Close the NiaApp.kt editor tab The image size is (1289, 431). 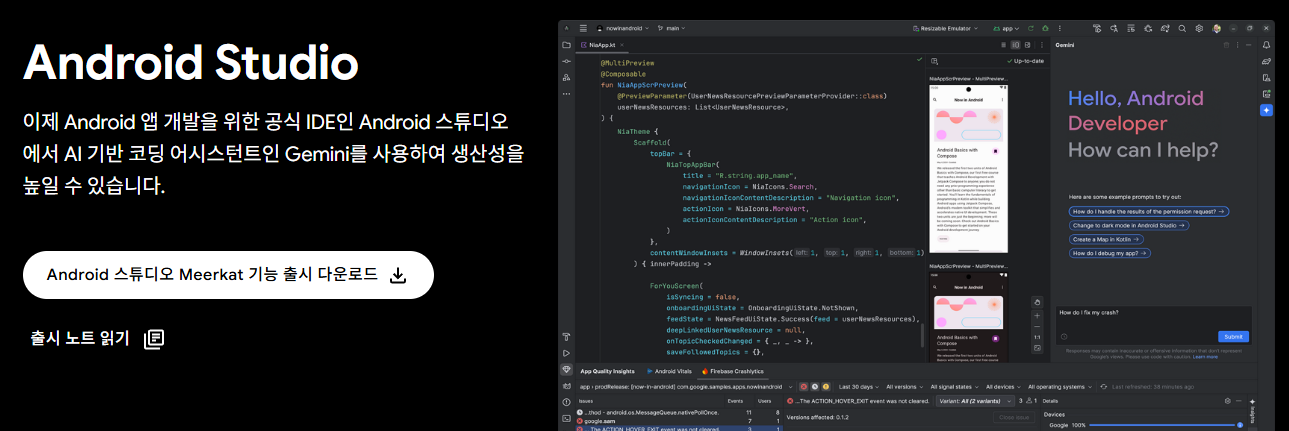tap(624, 45)
